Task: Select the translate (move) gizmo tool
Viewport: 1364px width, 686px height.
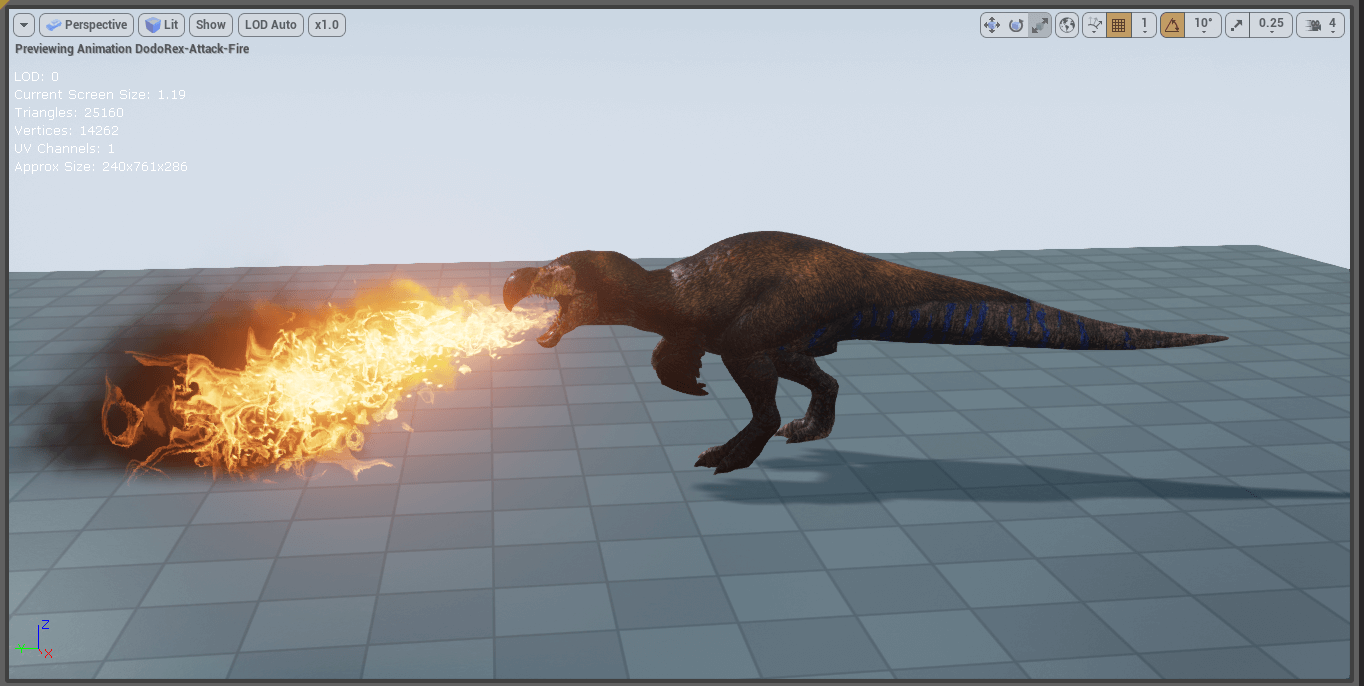Action: 992,25
